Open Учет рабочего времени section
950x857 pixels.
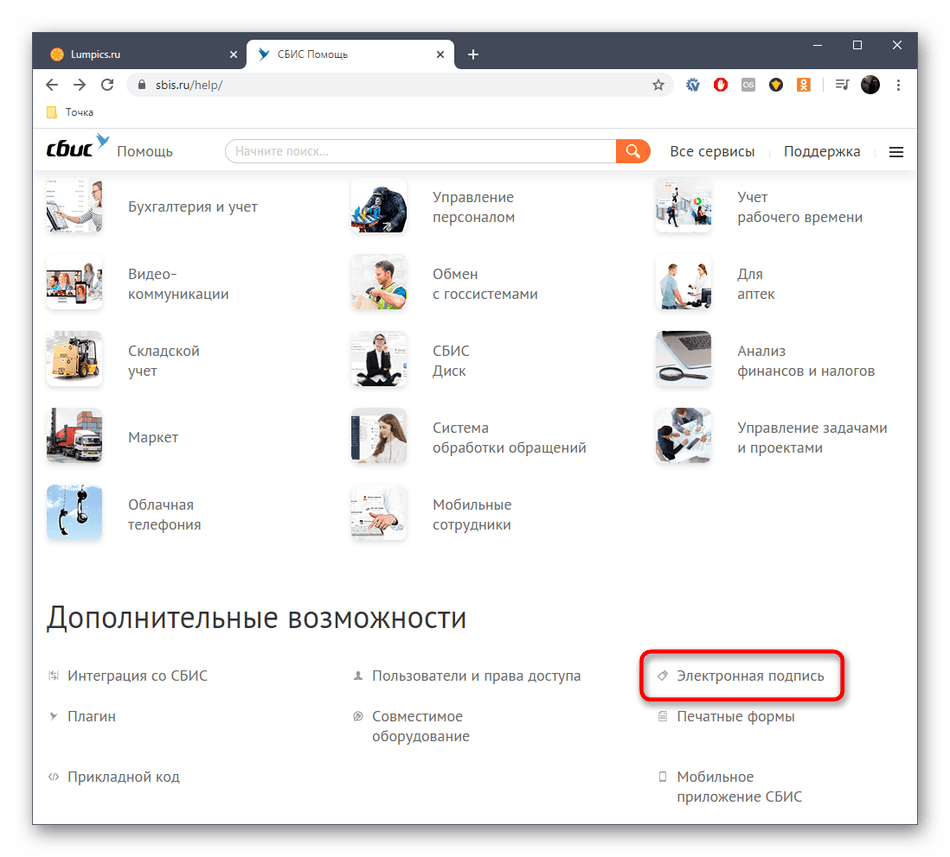800,207
